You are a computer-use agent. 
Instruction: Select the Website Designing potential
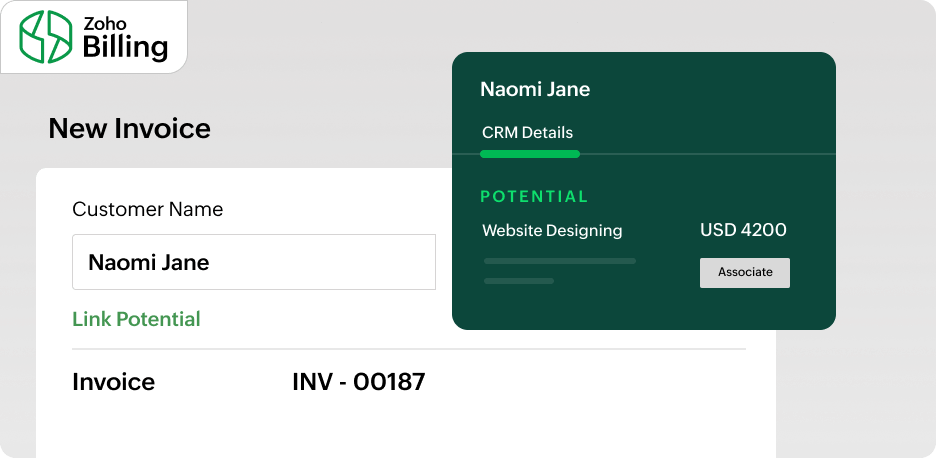click(552, 231)
